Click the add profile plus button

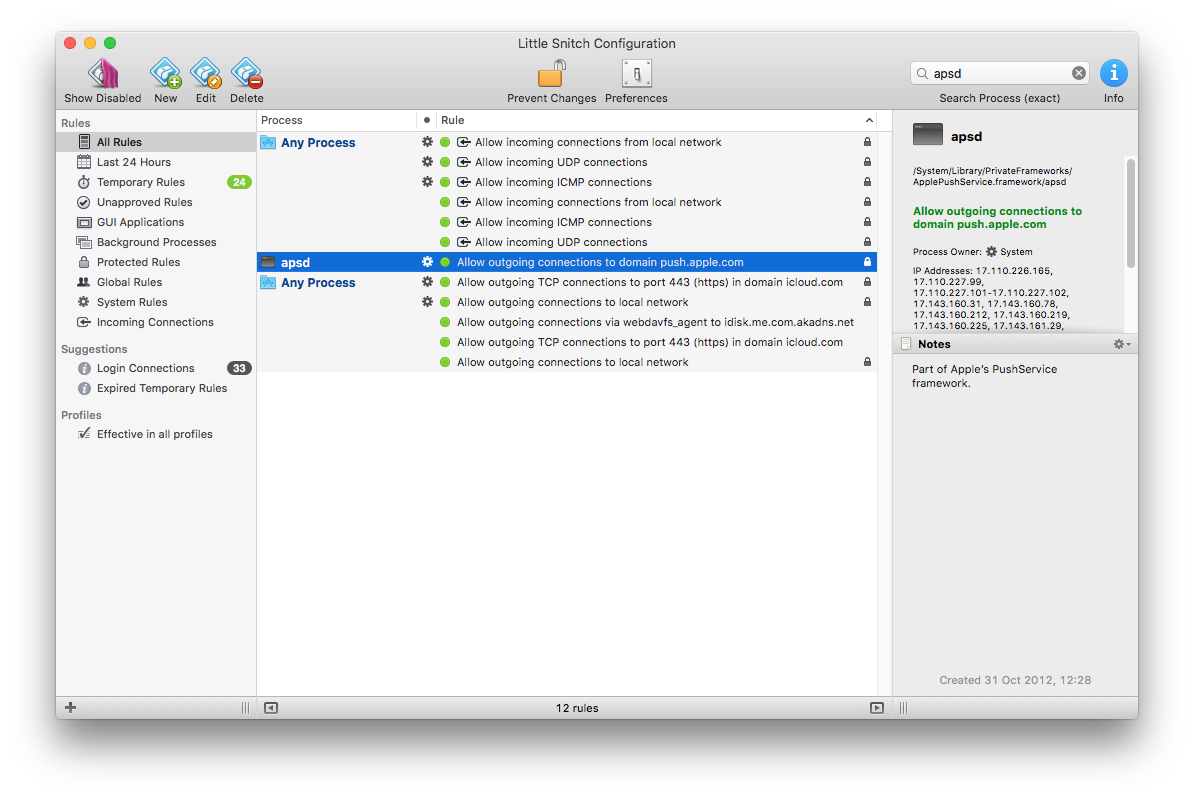pos(70,708)
